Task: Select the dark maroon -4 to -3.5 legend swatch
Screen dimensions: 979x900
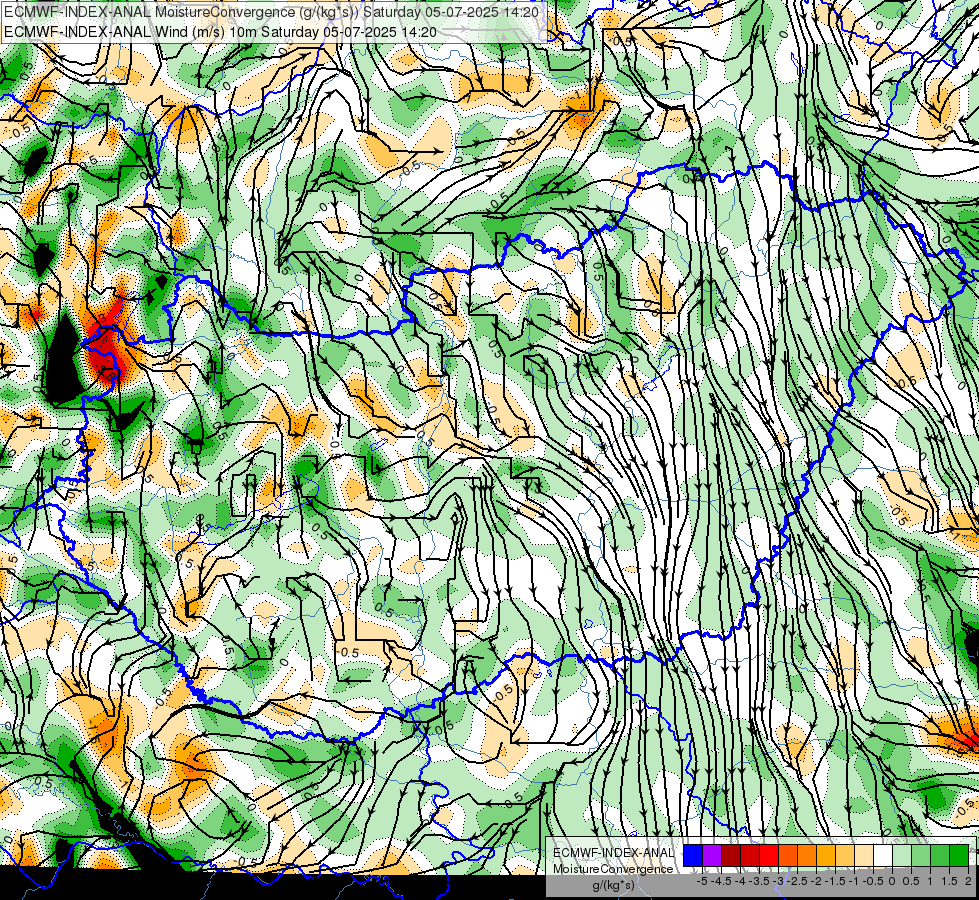Action: point(731,856)
